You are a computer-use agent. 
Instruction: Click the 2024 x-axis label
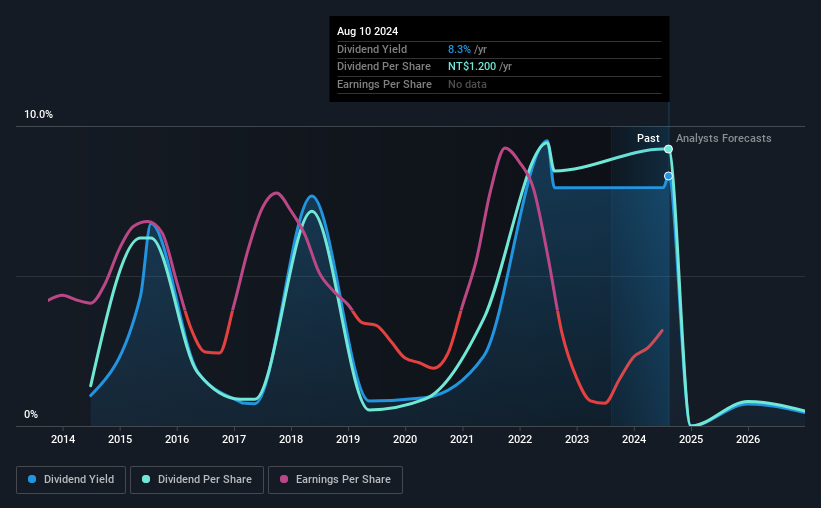click(634, 439)
